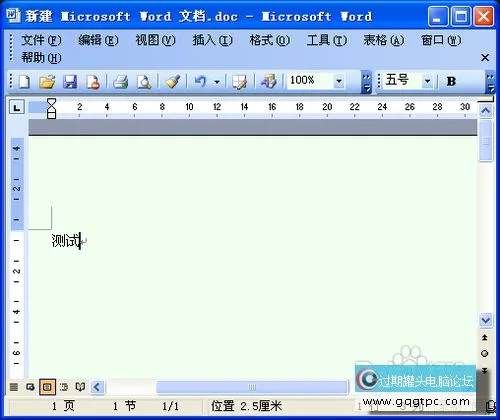
Task: Minimize the Word window
Action: pyautogui.click(x=438, y=16)
